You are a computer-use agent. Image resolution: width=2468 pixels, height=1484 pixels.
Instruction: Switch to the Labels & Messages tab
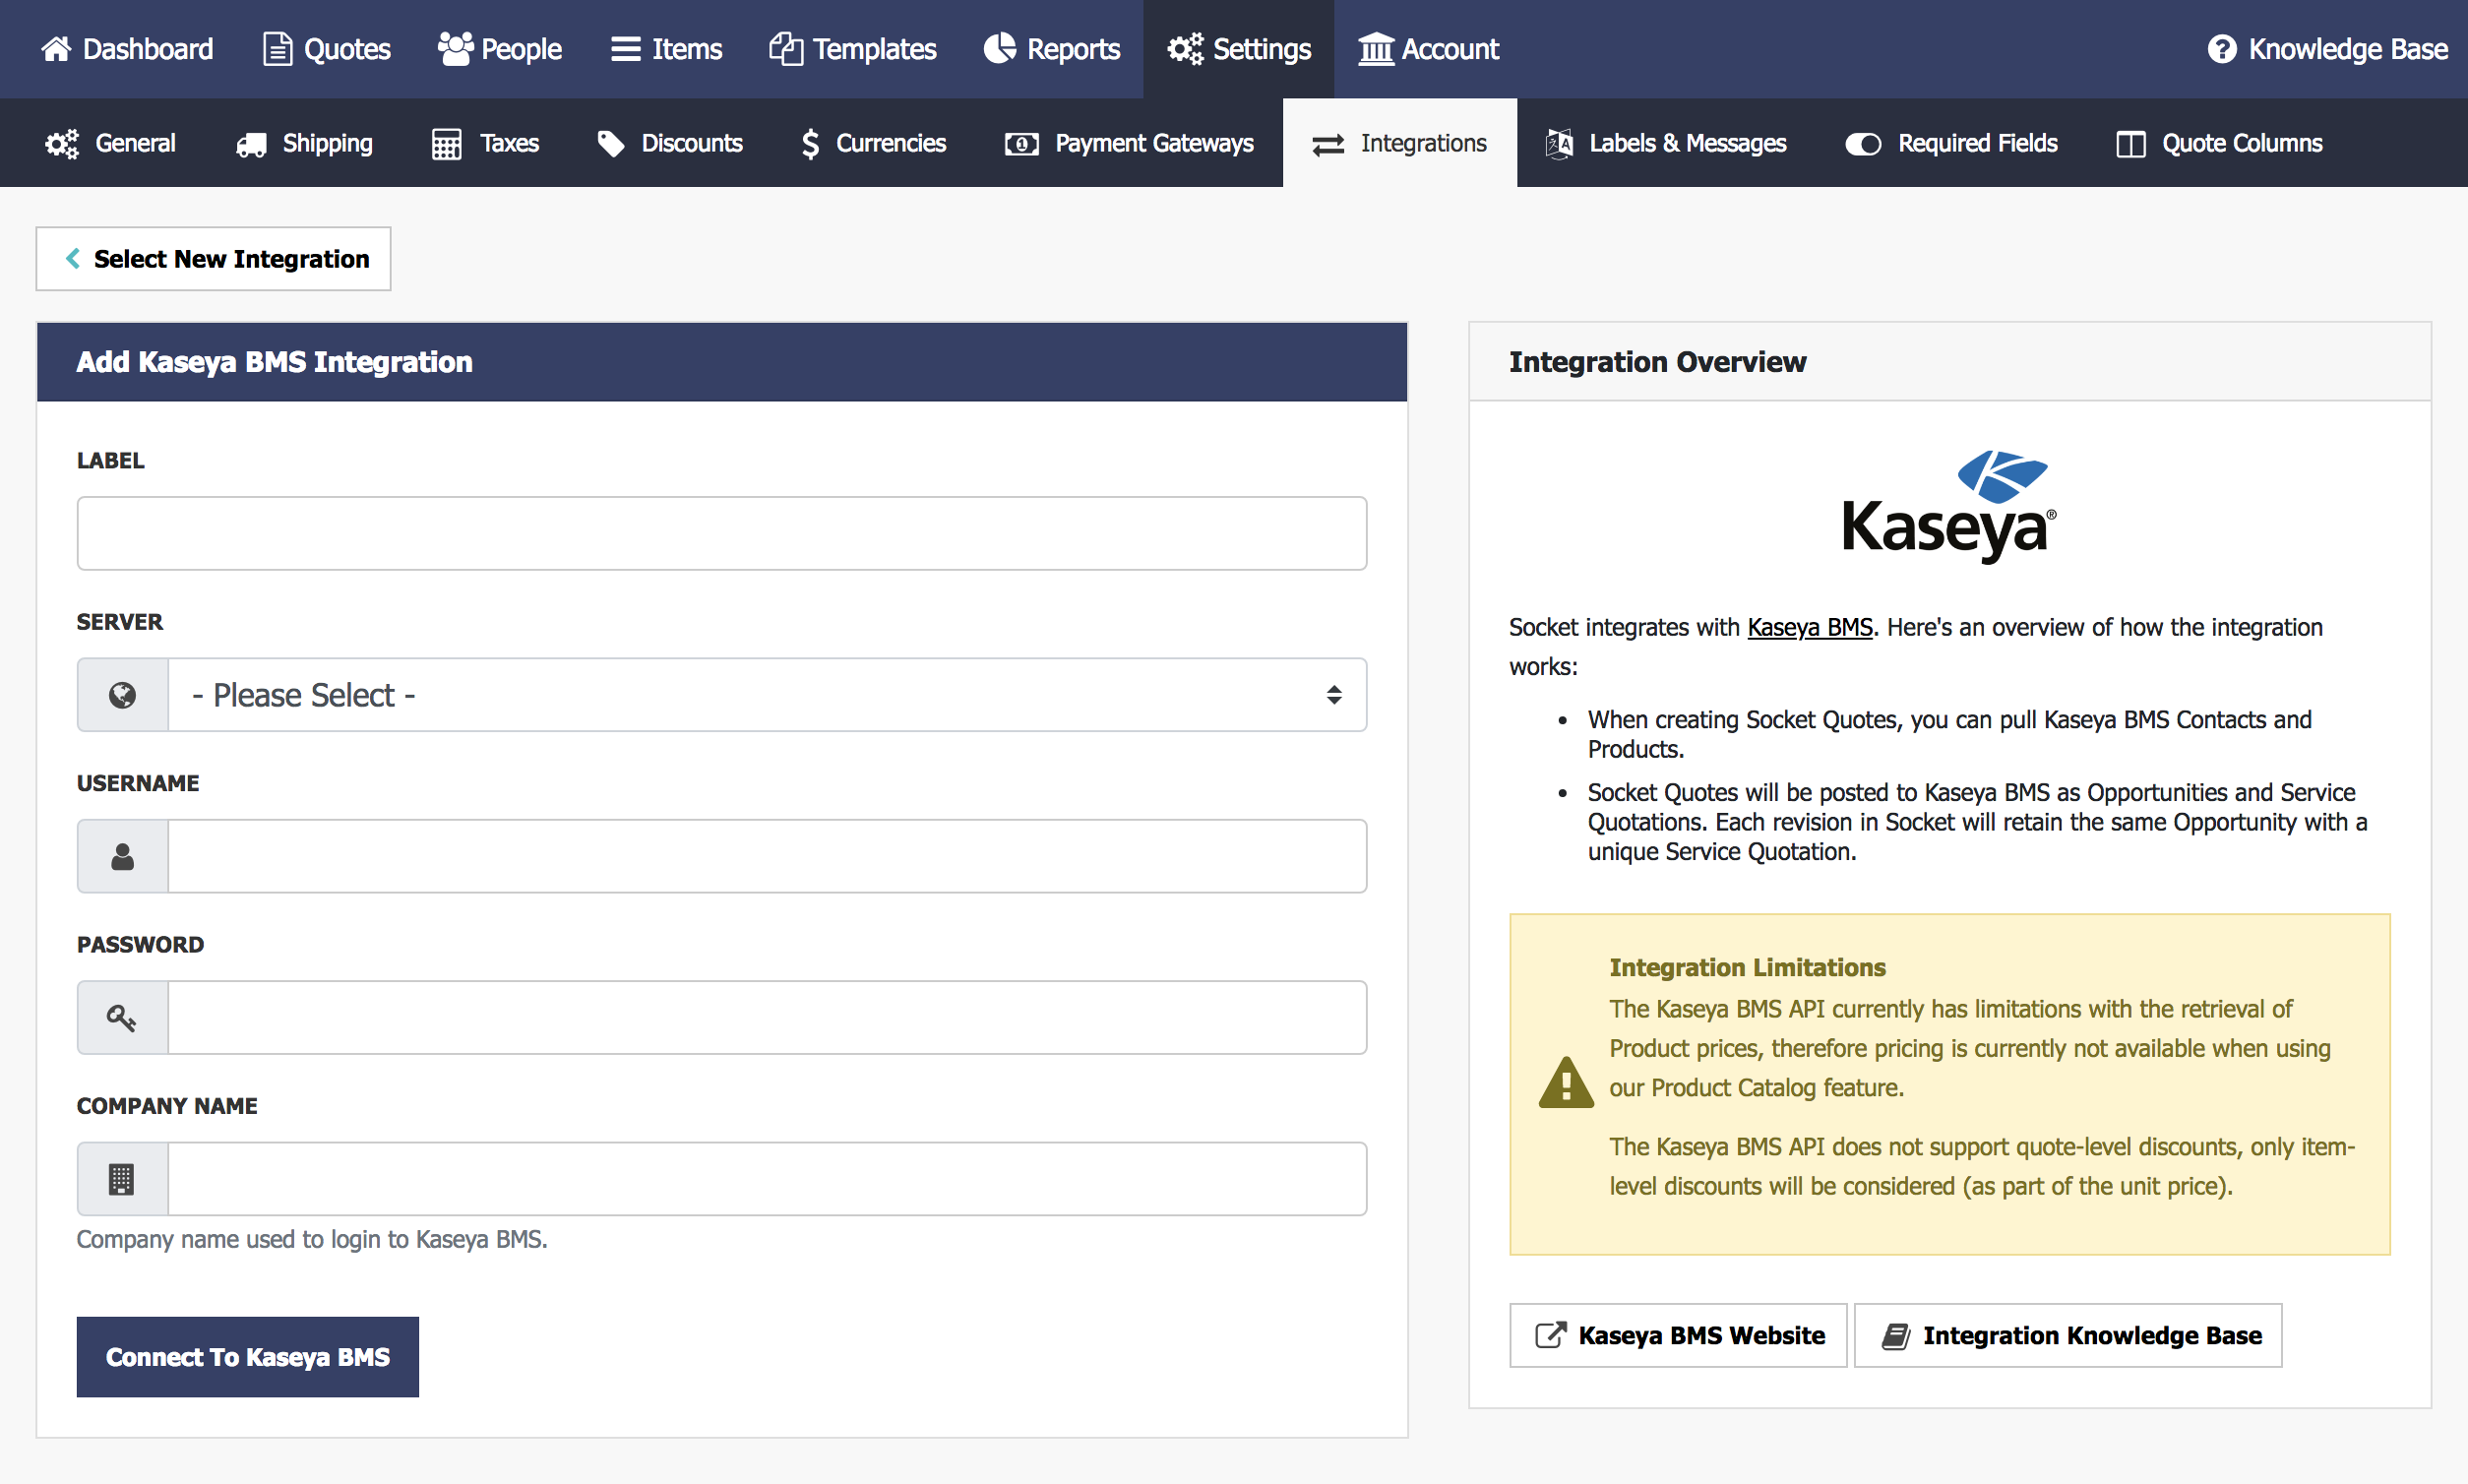[x=1666, y=144]
